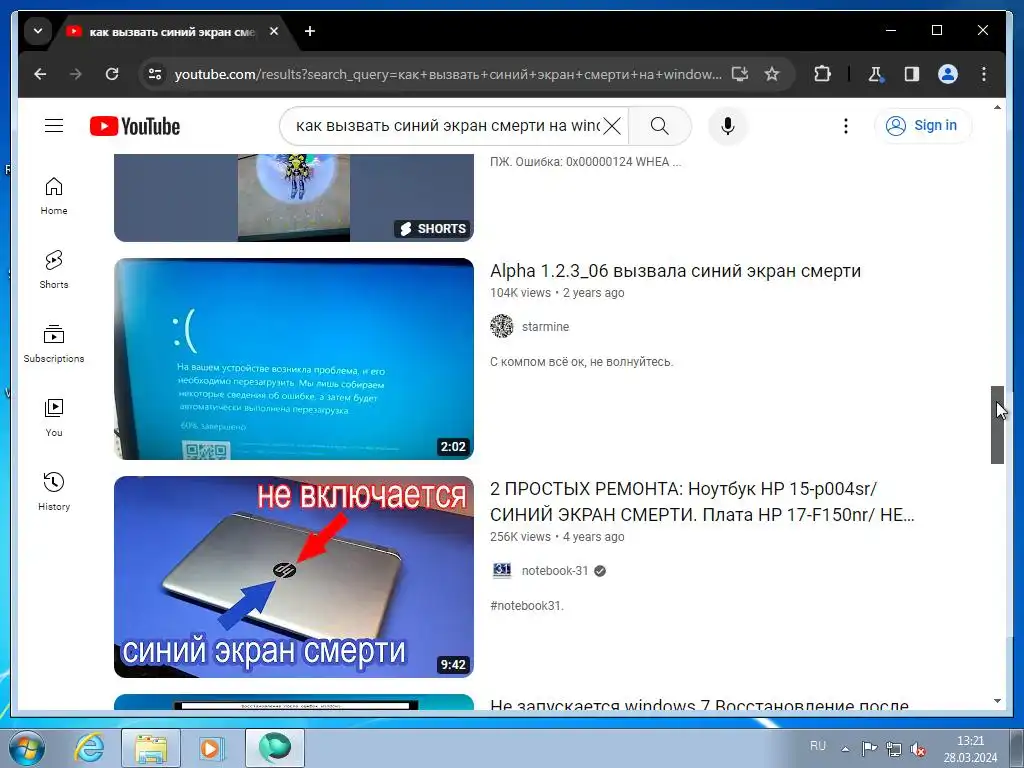The height and width of the screenshot is (768, 1024).
Task: Open the You section in the sidebar
Action: [x=54, y=418]
